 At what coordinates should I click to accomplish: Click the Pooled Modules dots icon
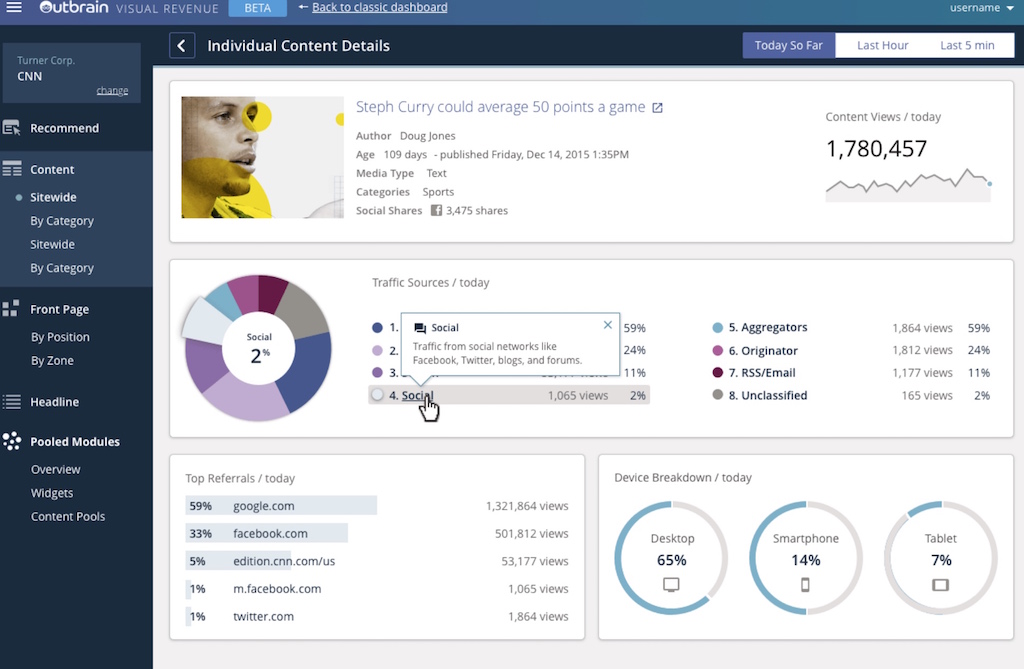pos(12,442)
